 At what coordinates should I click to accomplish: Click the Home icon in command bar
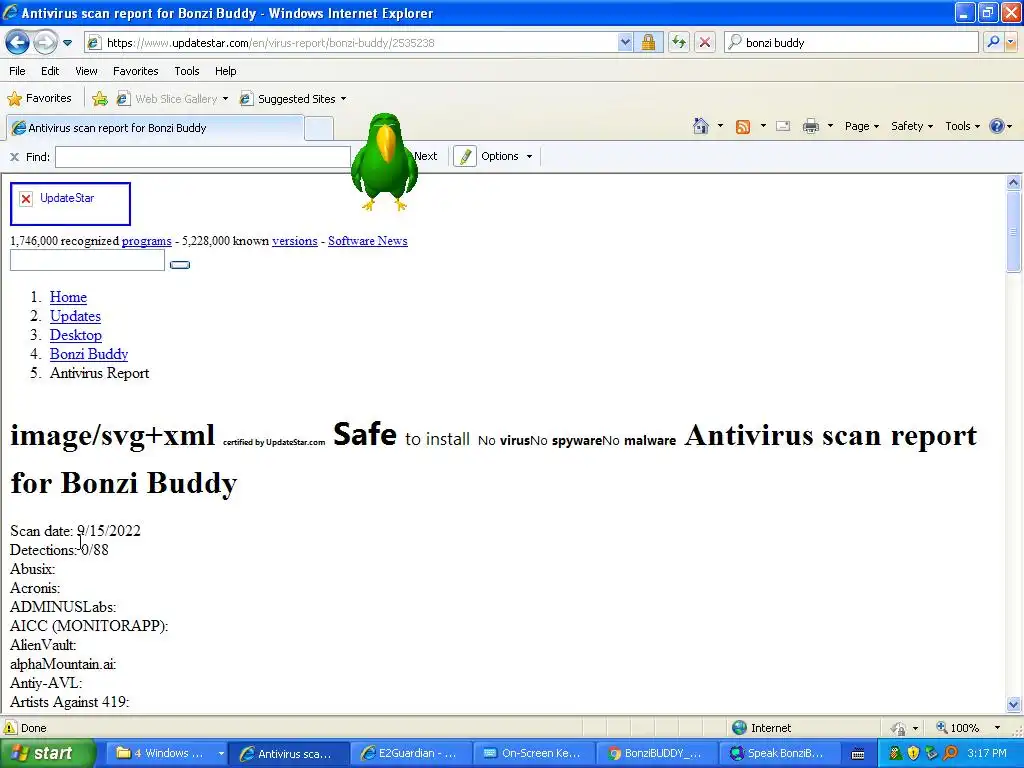pos(701,126)
